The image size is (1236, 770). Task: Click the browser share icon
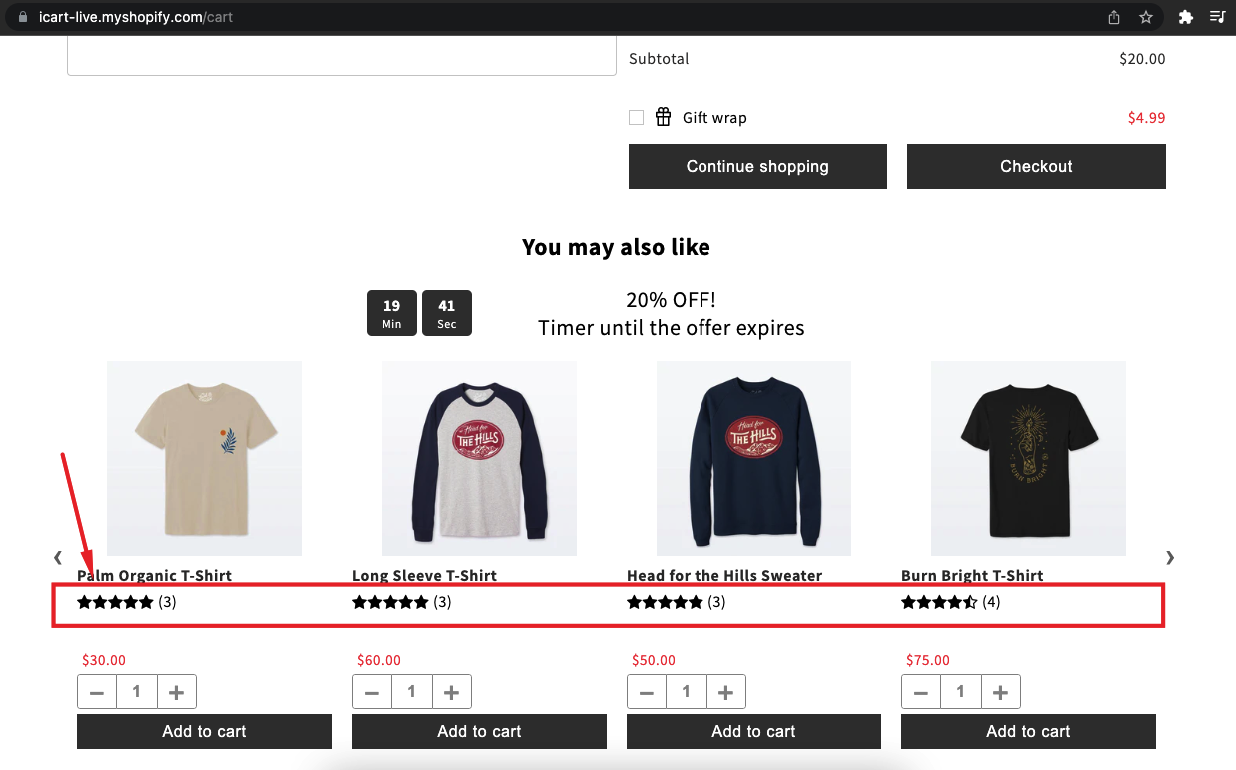1114,17
